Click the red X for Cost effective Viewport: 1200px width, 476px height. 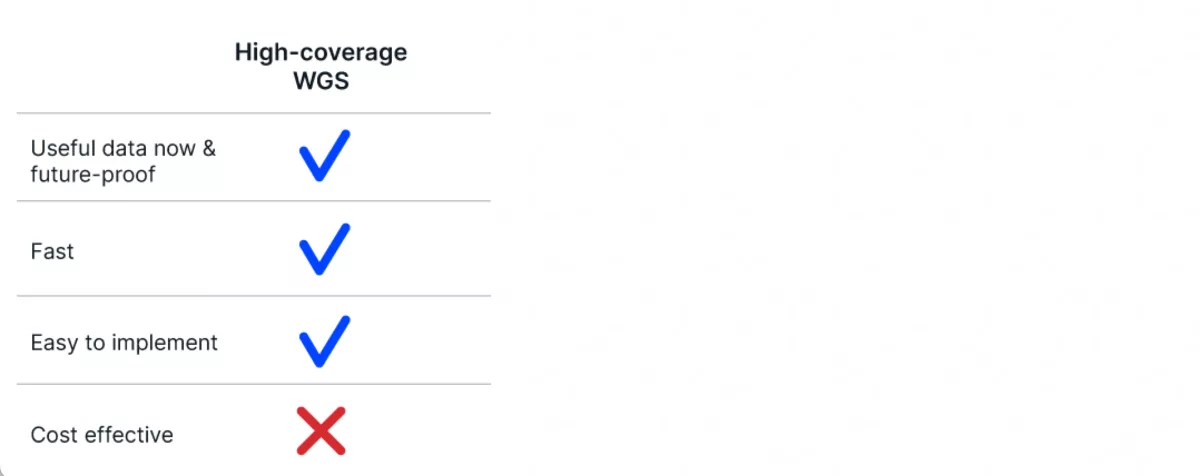[x=321, y=431]
